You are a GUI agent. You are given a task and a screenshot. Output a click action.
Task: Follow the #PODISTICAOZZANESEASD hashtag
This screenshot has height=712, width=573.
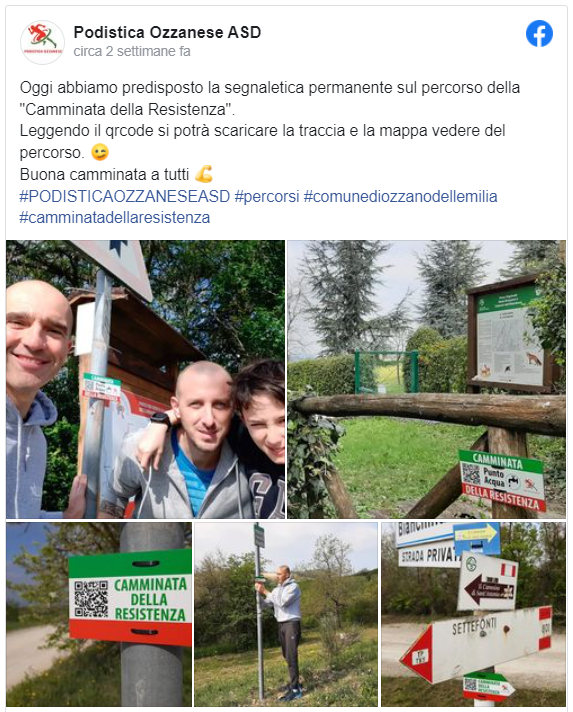tap(125, 196)
